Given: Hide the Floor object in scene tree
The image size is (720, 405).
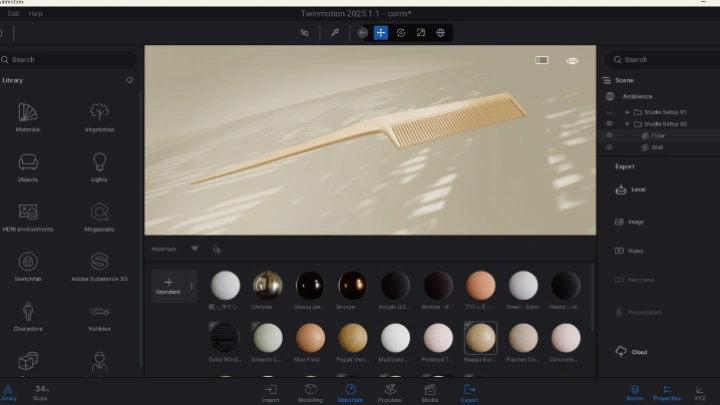Looking at the screenshot, I should point(609,135).
